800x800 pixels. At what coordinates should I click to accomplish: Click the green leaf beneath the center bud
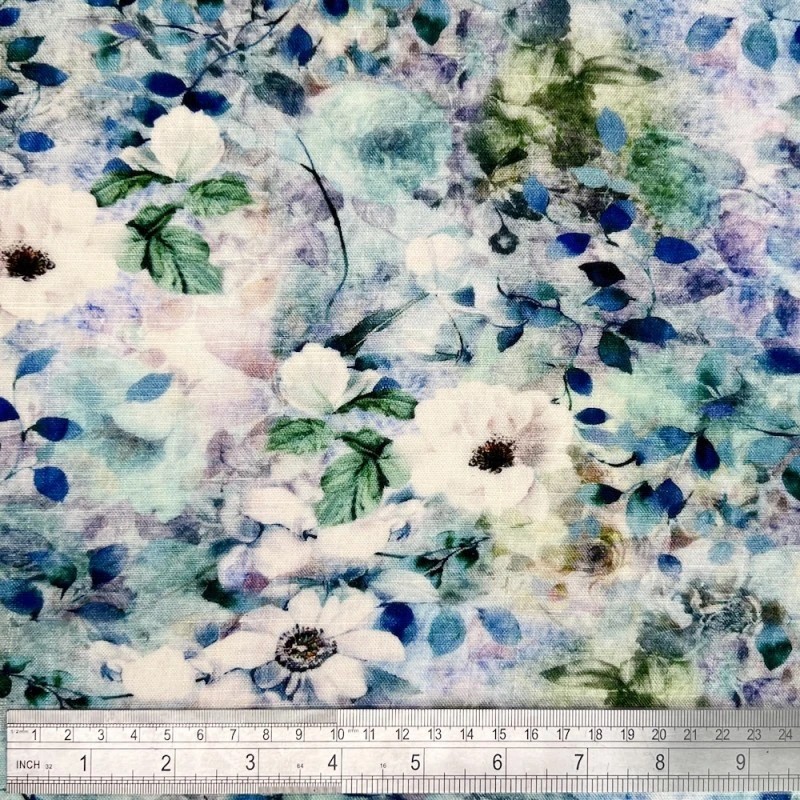352,480
